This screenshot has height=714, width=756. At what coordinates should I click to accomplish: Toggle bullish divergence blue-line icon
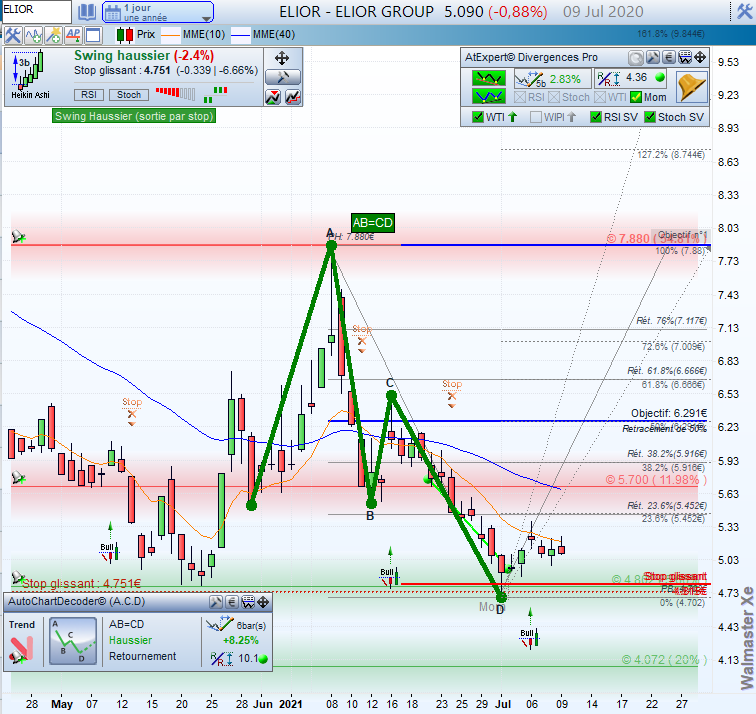click(489, 96)
